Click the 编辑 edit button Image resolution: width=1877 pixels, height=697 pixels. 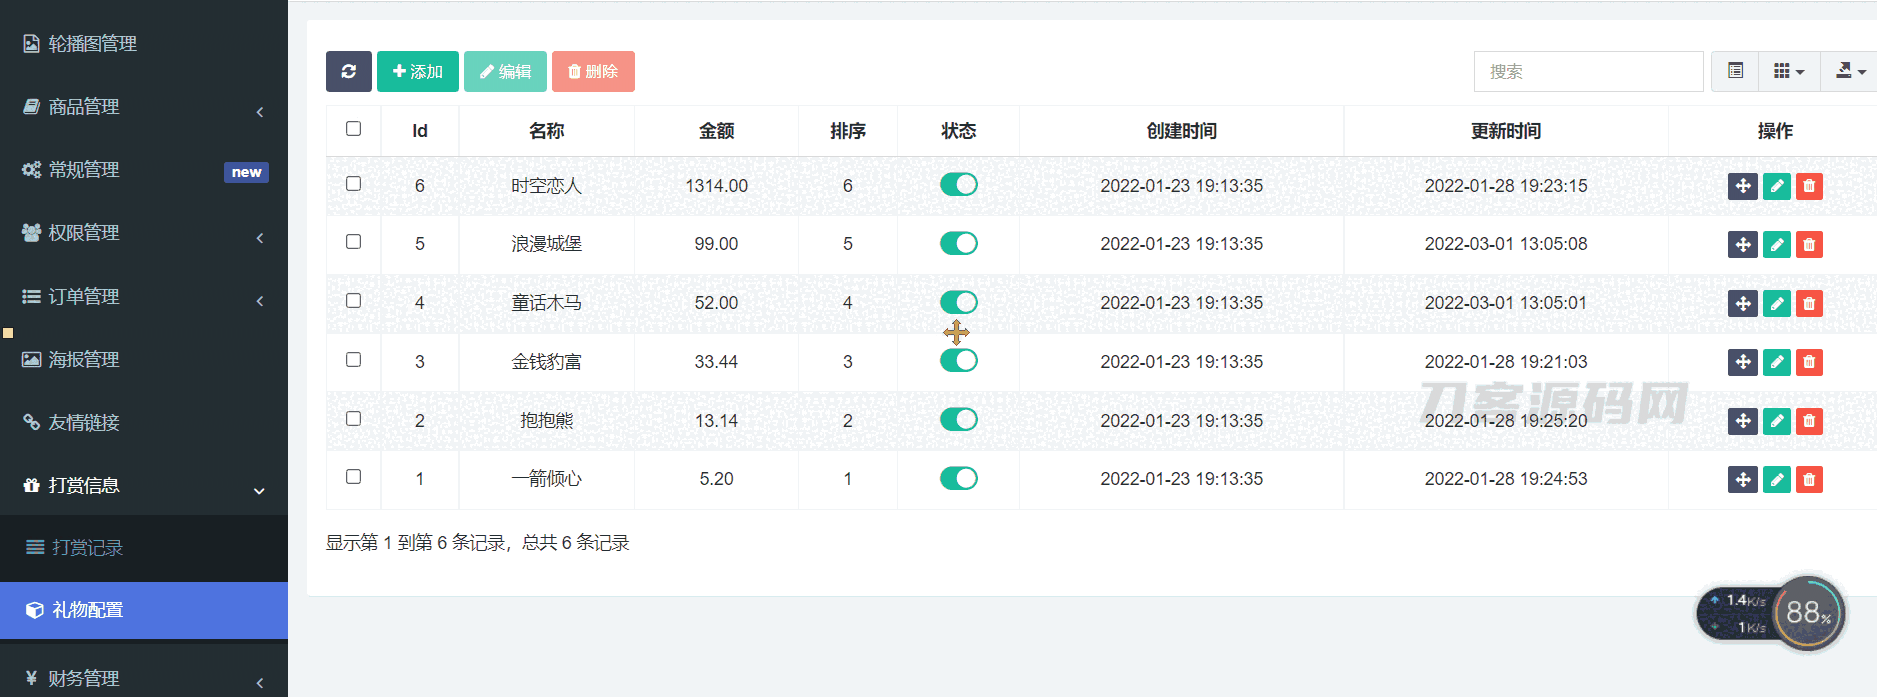click(505, 71)
